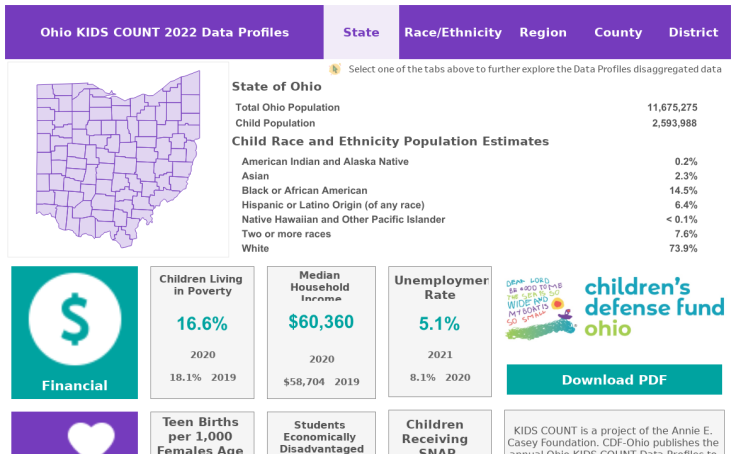Select the Median Household Income card
Image resolution: width=736 pixels, height=454 pixels.
click(321, 331)
